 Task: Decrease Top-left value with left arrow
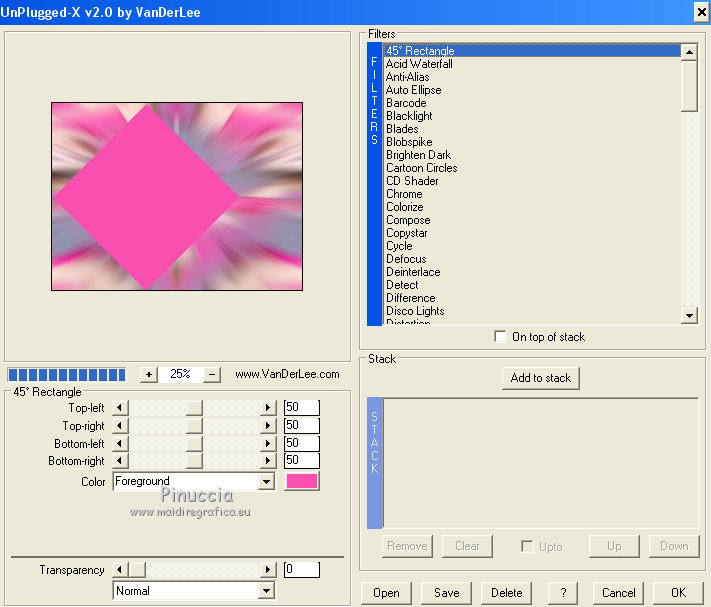click(x=120, y=408)
